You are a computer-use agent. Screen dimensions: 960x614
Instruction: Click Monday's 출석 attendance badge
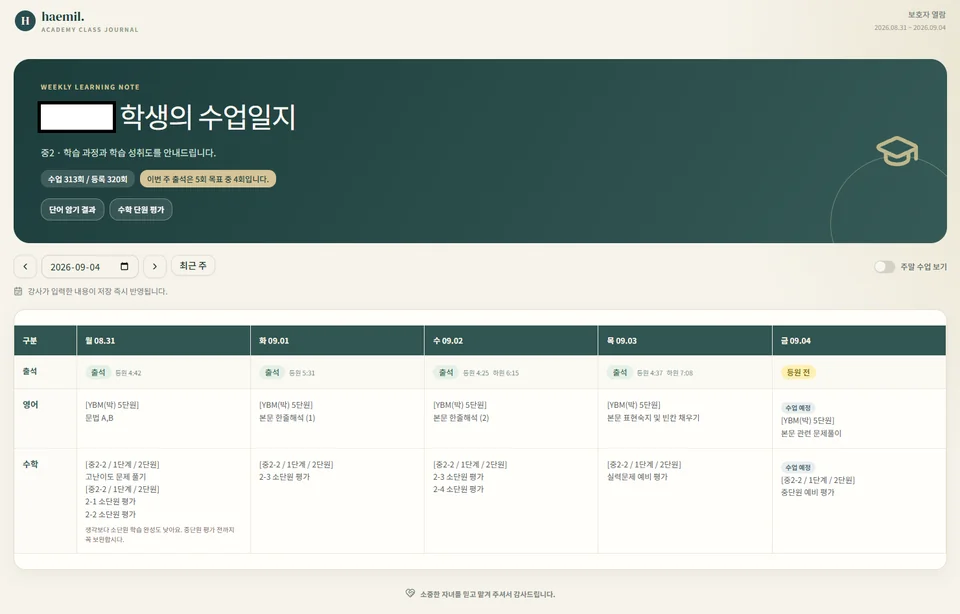pyautogui.click(x=98, y=372)
